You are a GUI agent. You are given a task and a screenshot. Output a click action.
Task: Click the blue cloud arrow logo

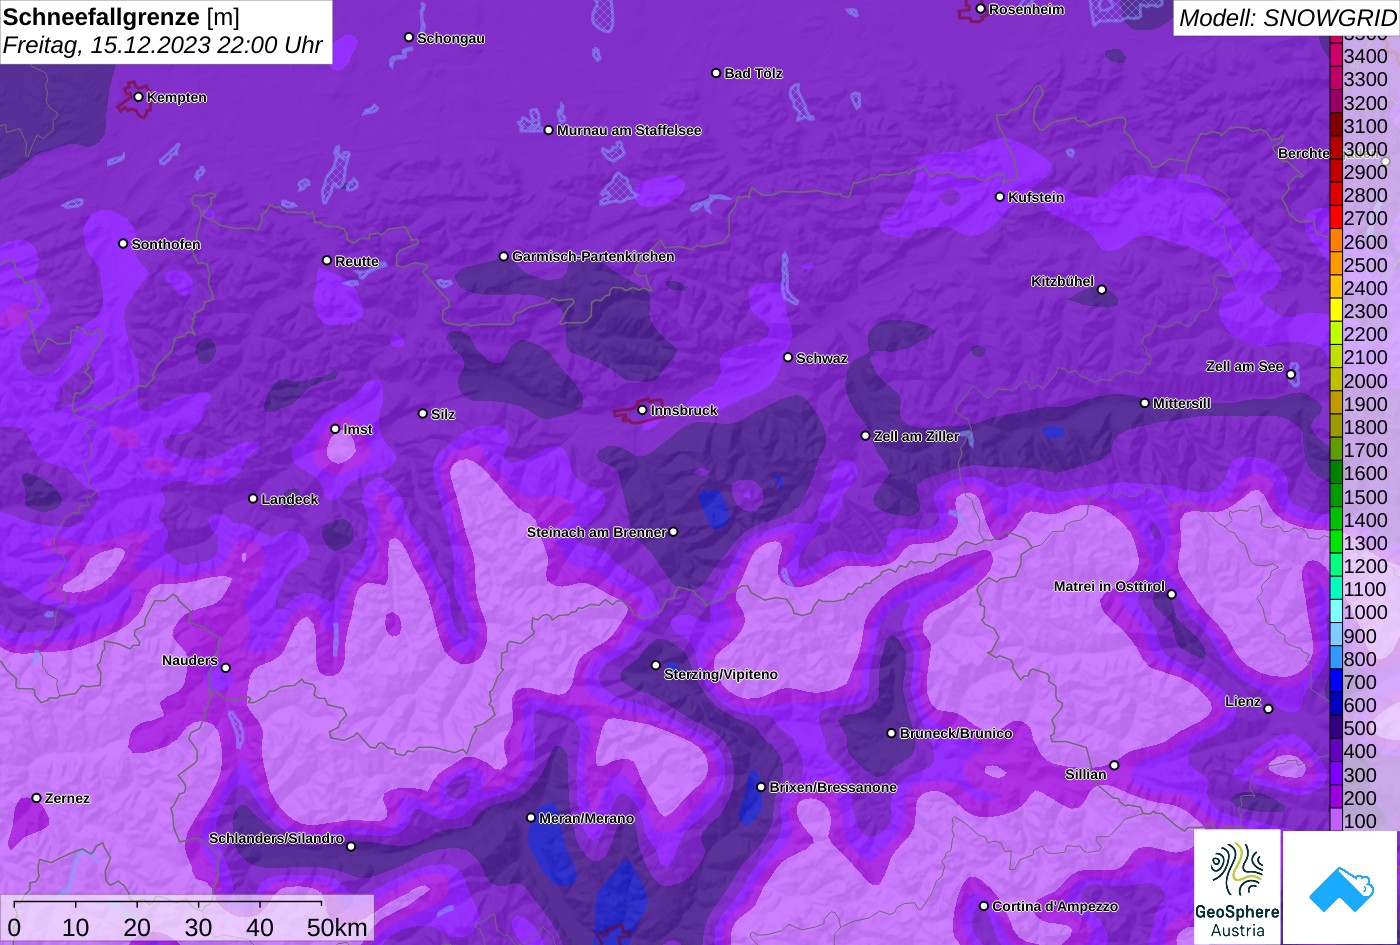click(1340, 887)
